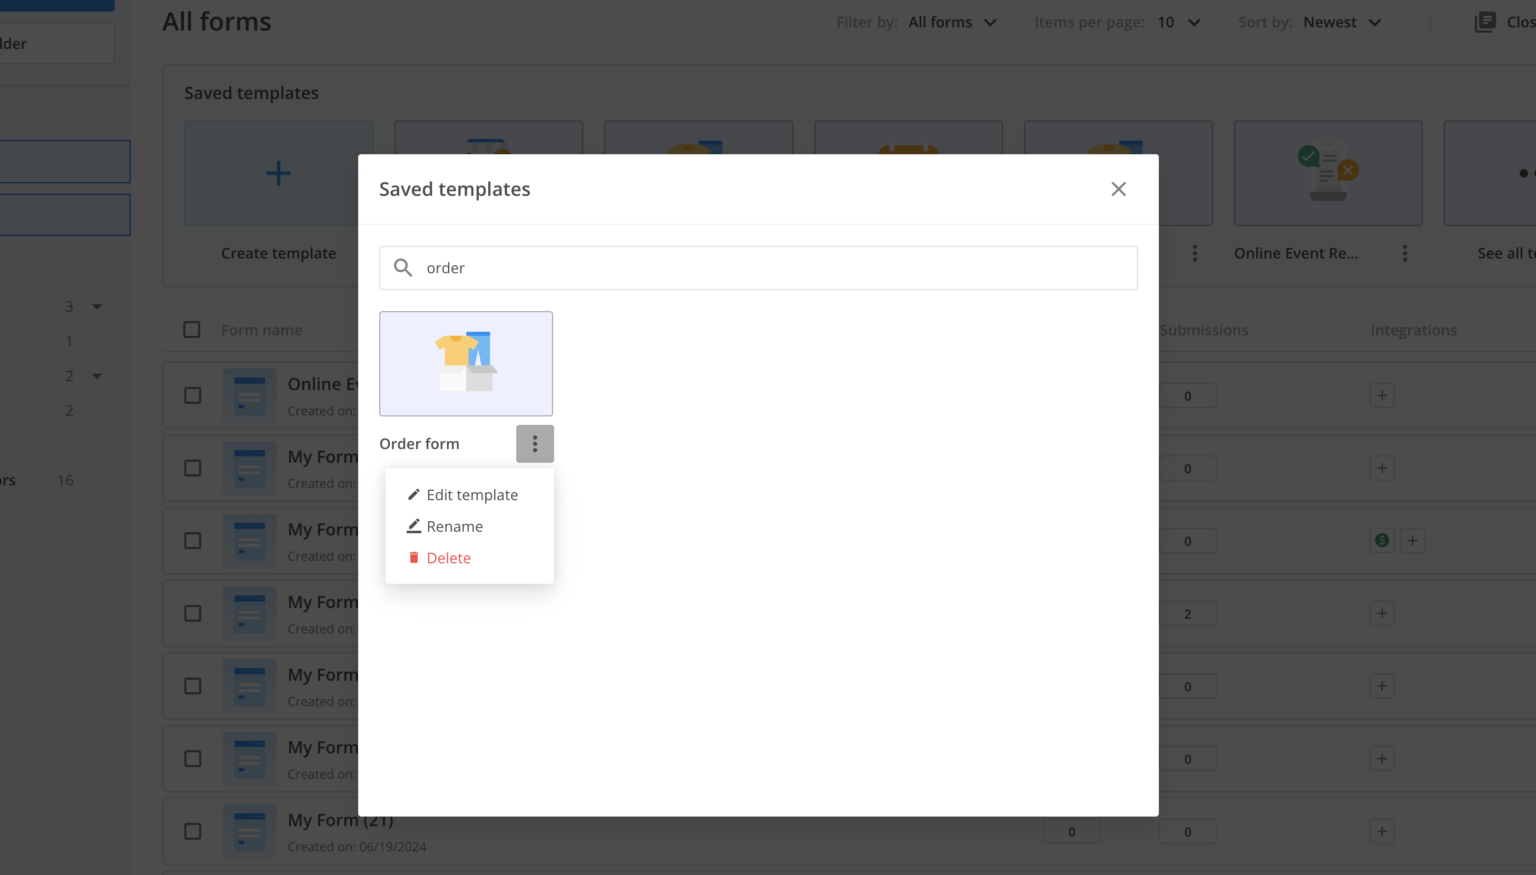Tick the checkbox for Online Event form row

pos(193,396)
